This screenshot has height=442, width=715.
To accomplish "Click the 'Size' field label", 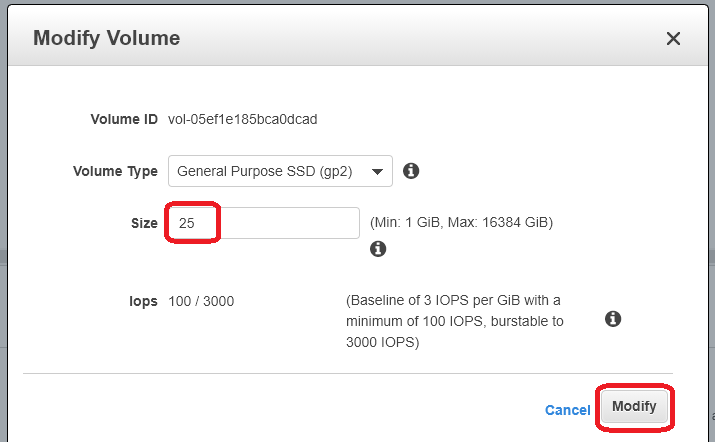I will (144, 223).
